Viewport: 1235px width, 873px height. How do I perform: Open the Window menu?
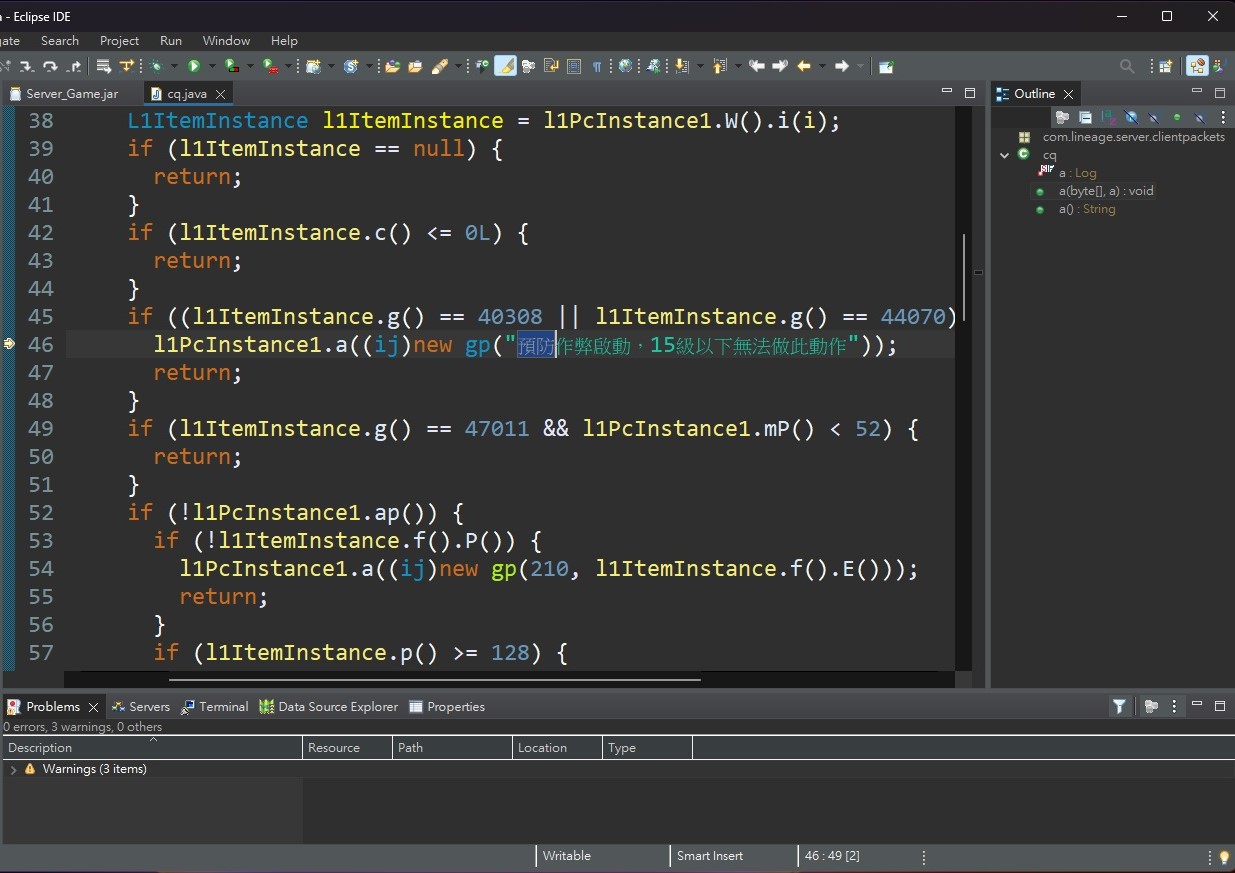226,41
